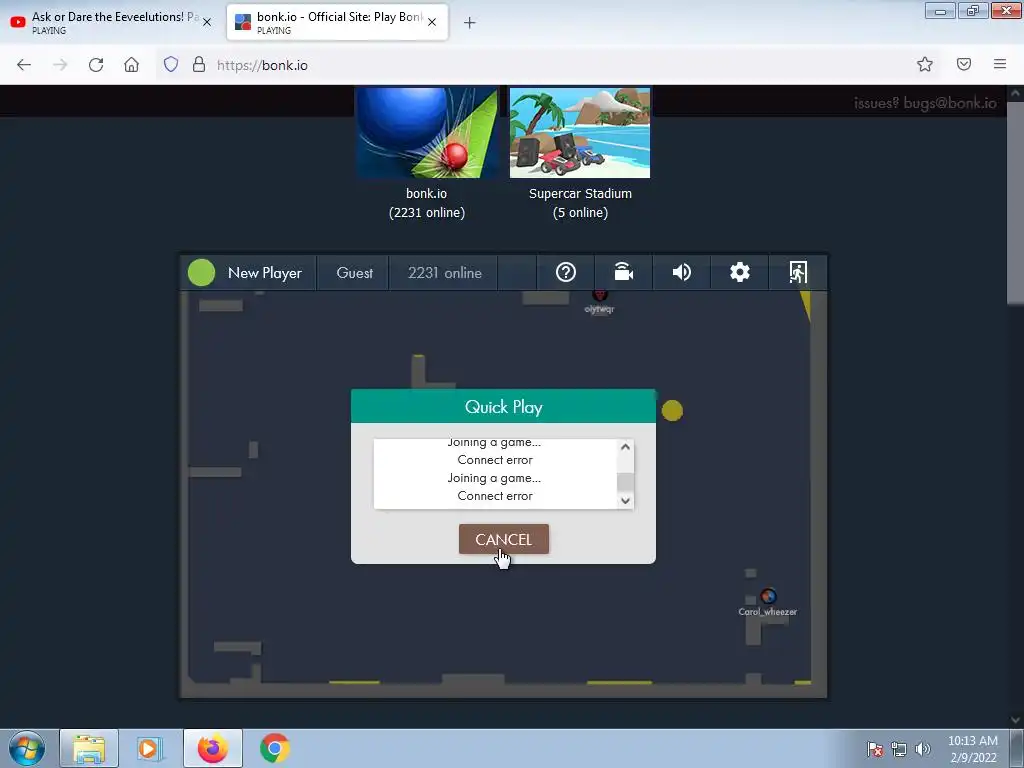Click the "Carol_wheezer" player name
1024x768 pixels.
point(767,612)
